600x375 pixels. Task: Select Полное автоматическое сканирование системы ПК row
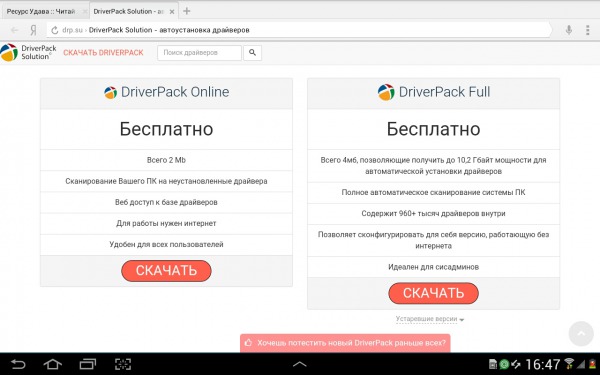(x=433, y=192)
